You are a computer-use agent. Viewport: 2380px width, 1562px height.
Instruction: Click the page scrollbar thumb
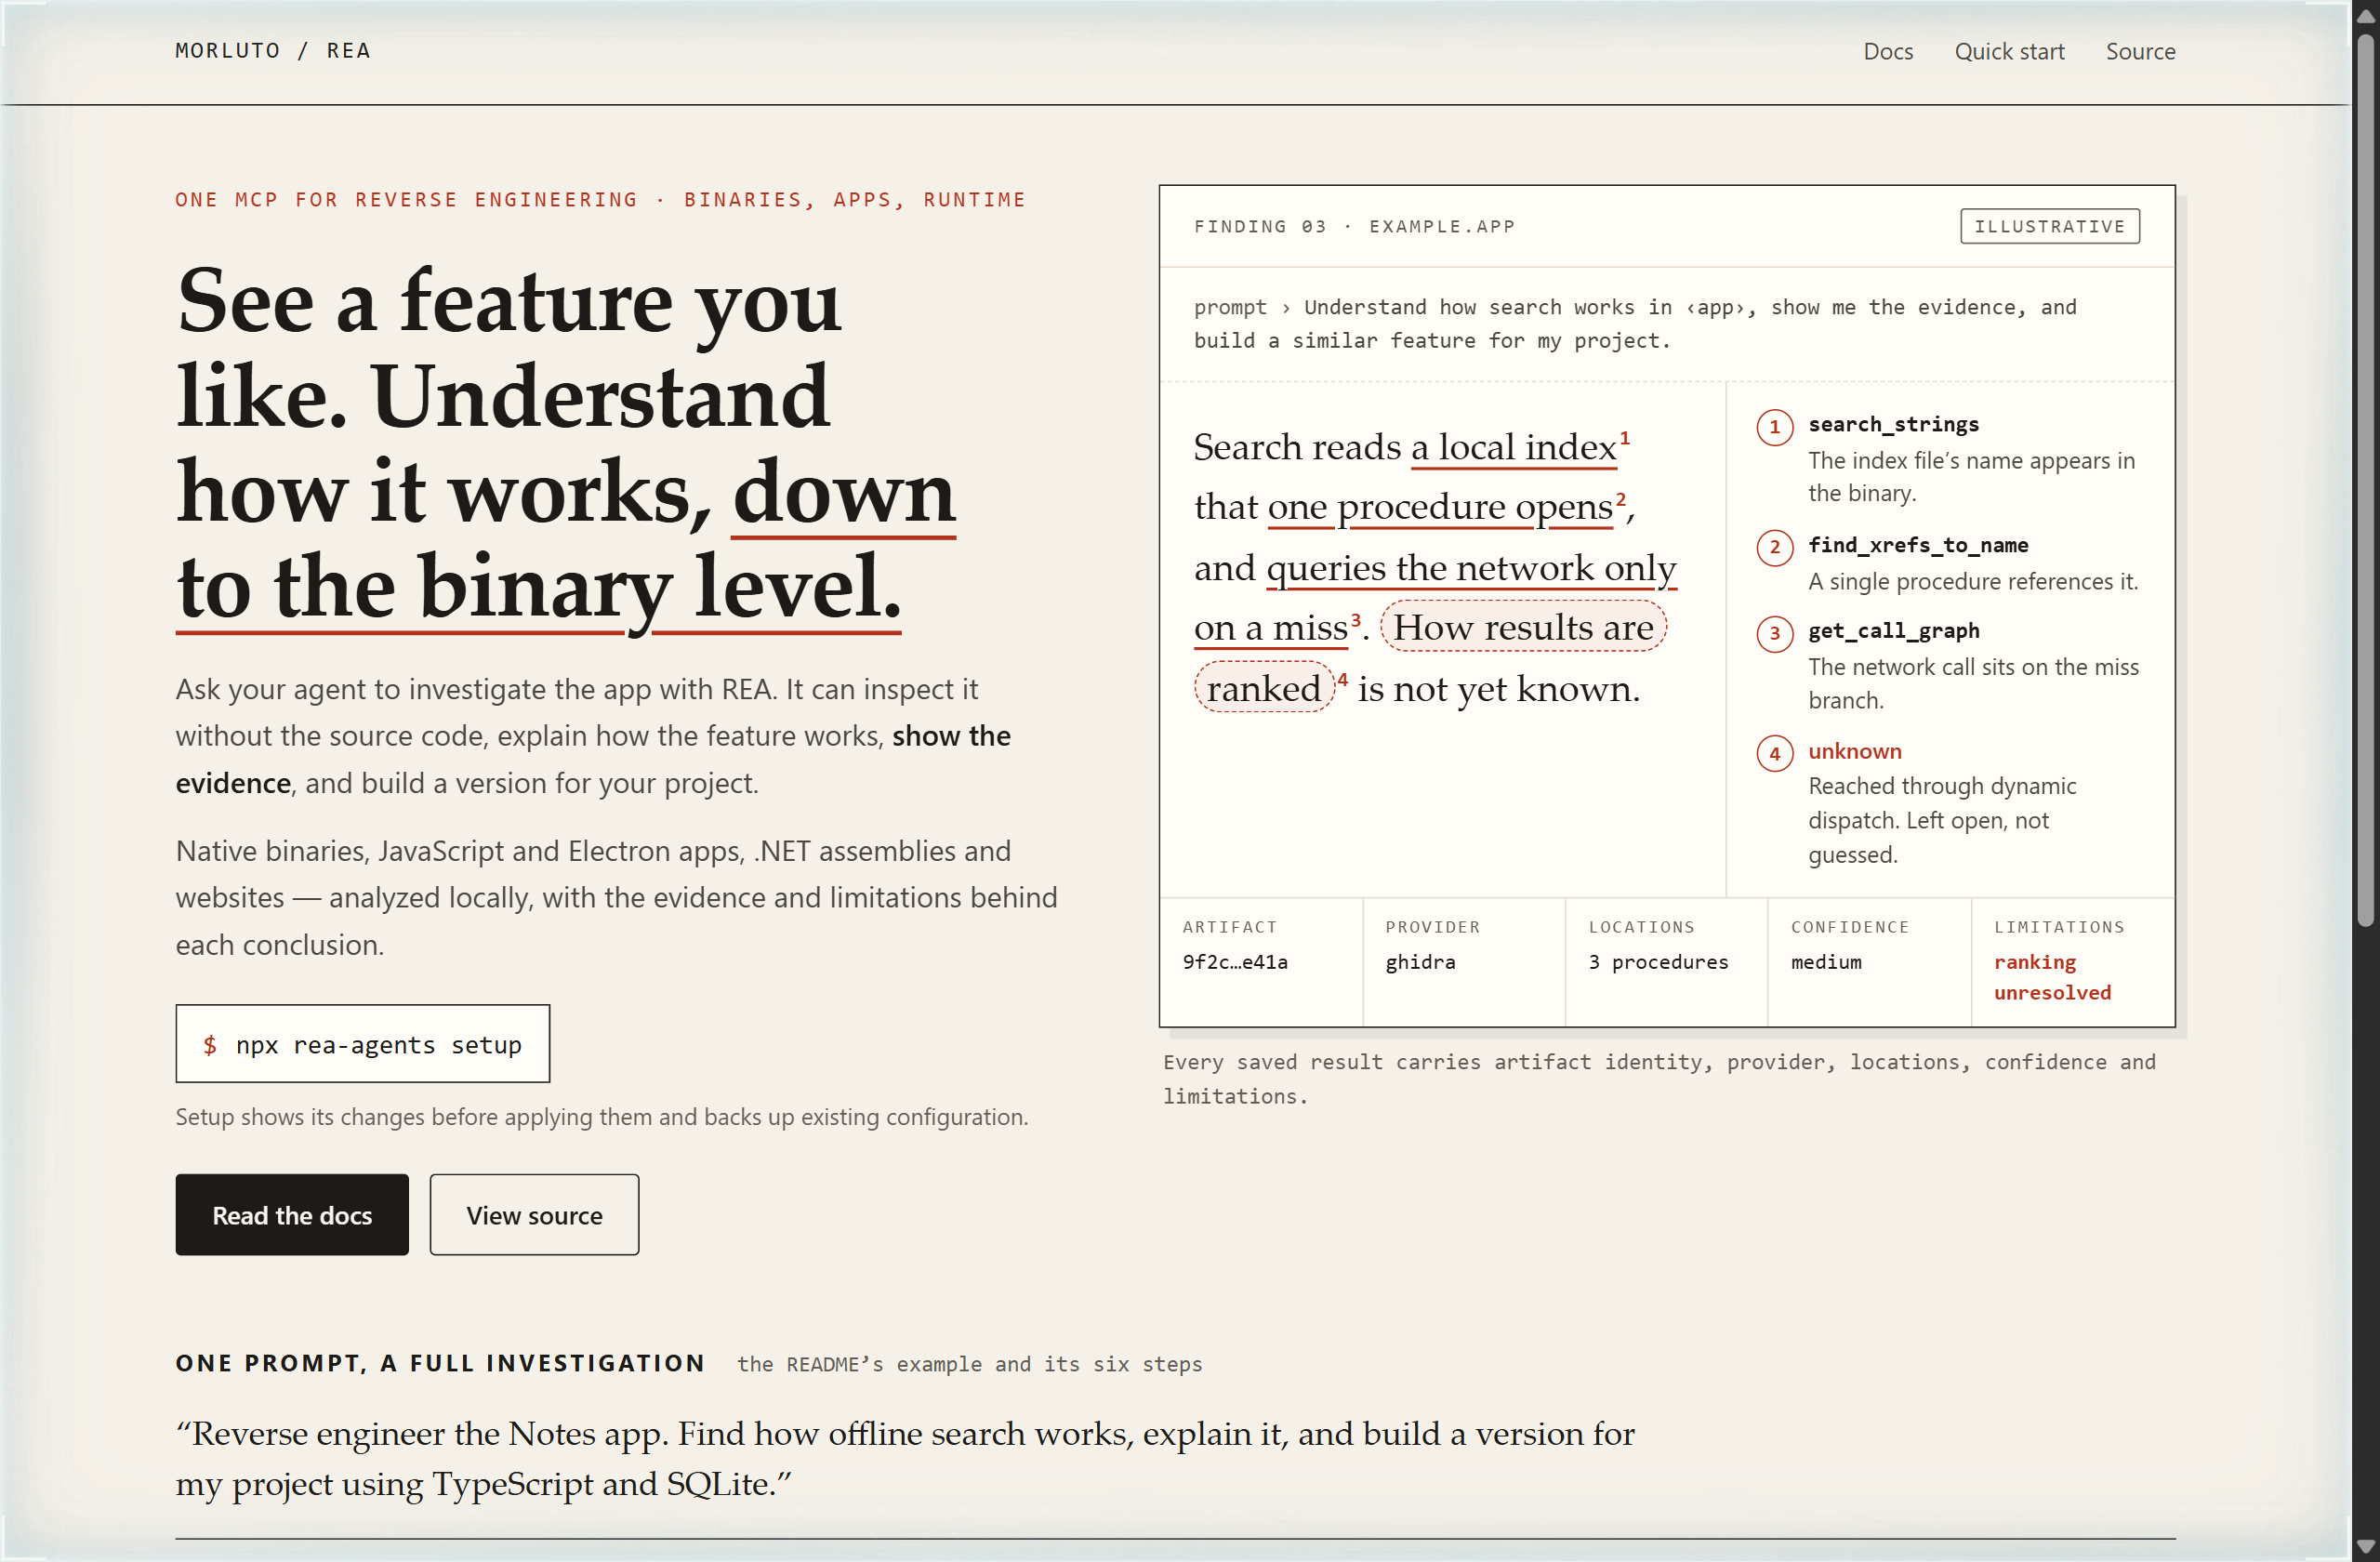coord(2364,479)
